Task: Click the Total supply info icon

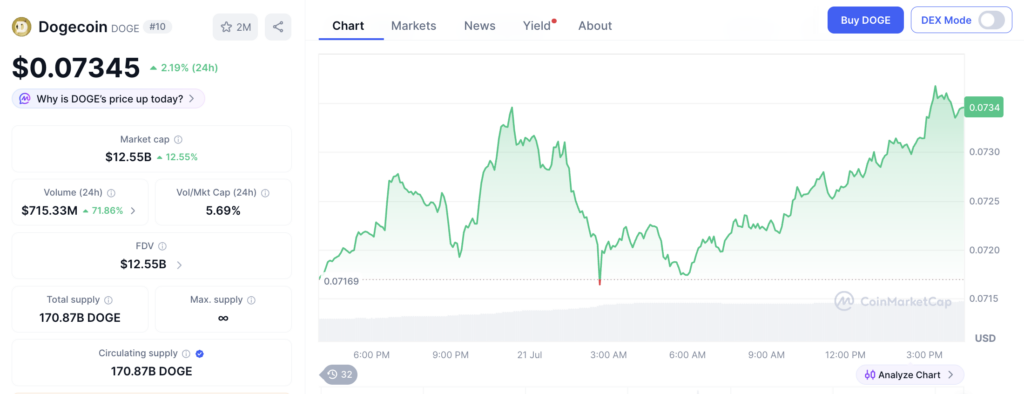Action: coord(108,300)
